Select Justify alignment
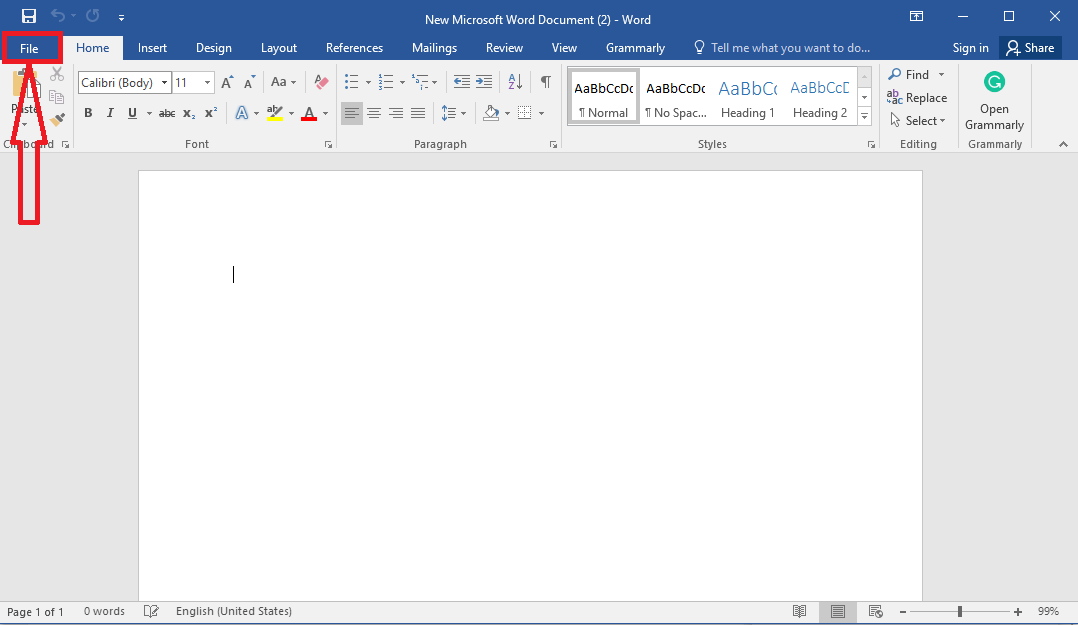Viewport: 1078px width, 625px height. [x=417, y=113]
